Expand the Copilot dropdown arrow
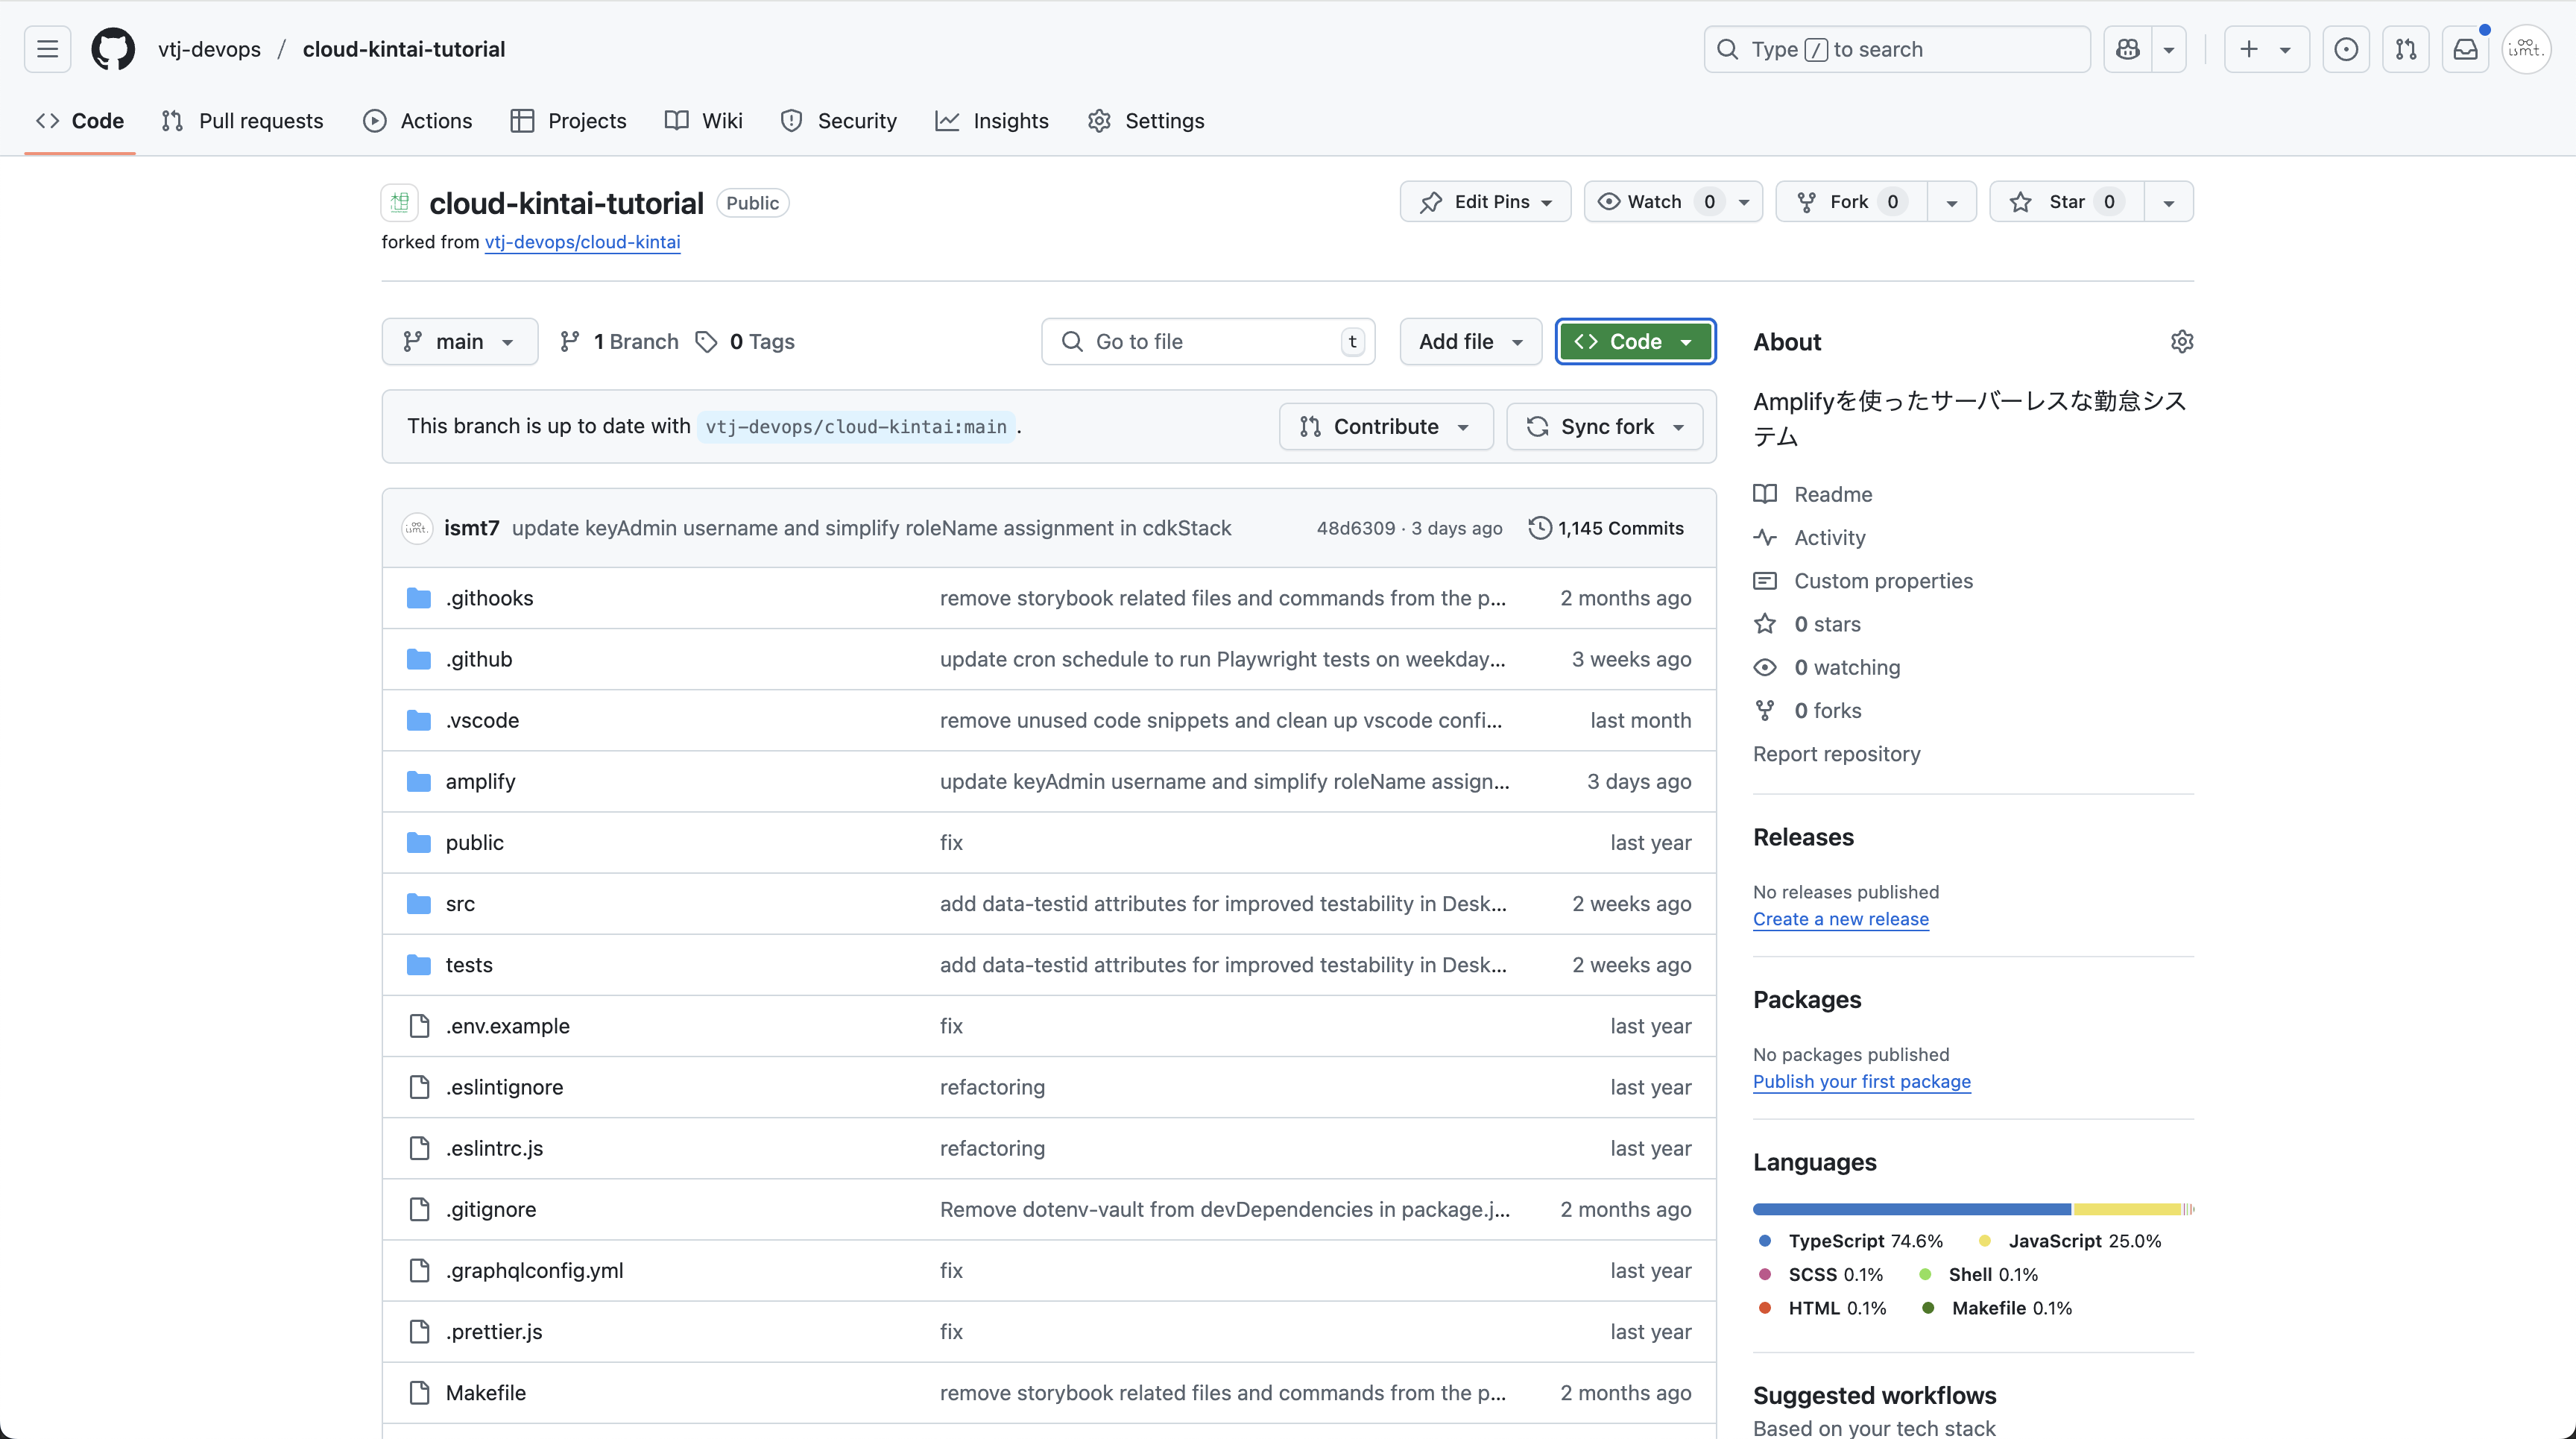This screenshot has width=2576, height=1439. point(2169,49)
